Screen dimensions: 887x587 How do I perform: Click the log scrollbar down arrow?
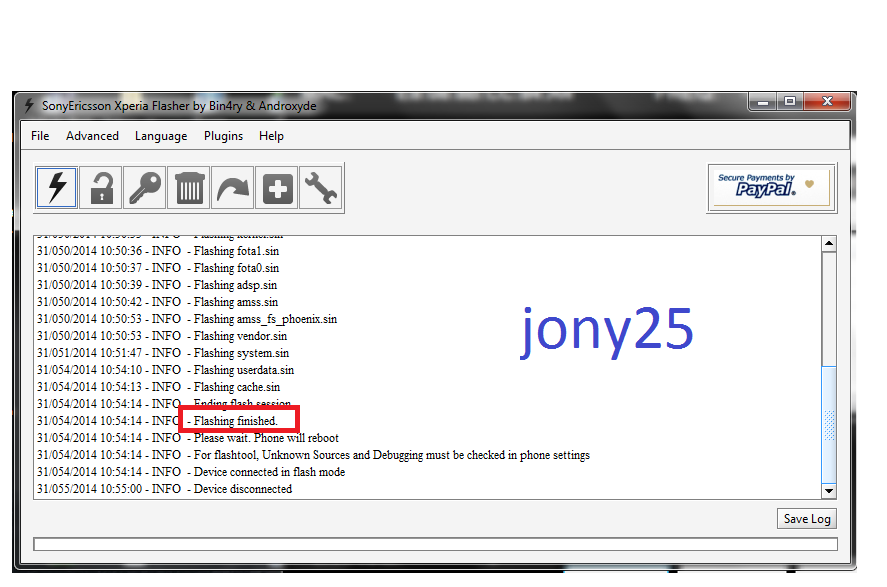point(828,490)
